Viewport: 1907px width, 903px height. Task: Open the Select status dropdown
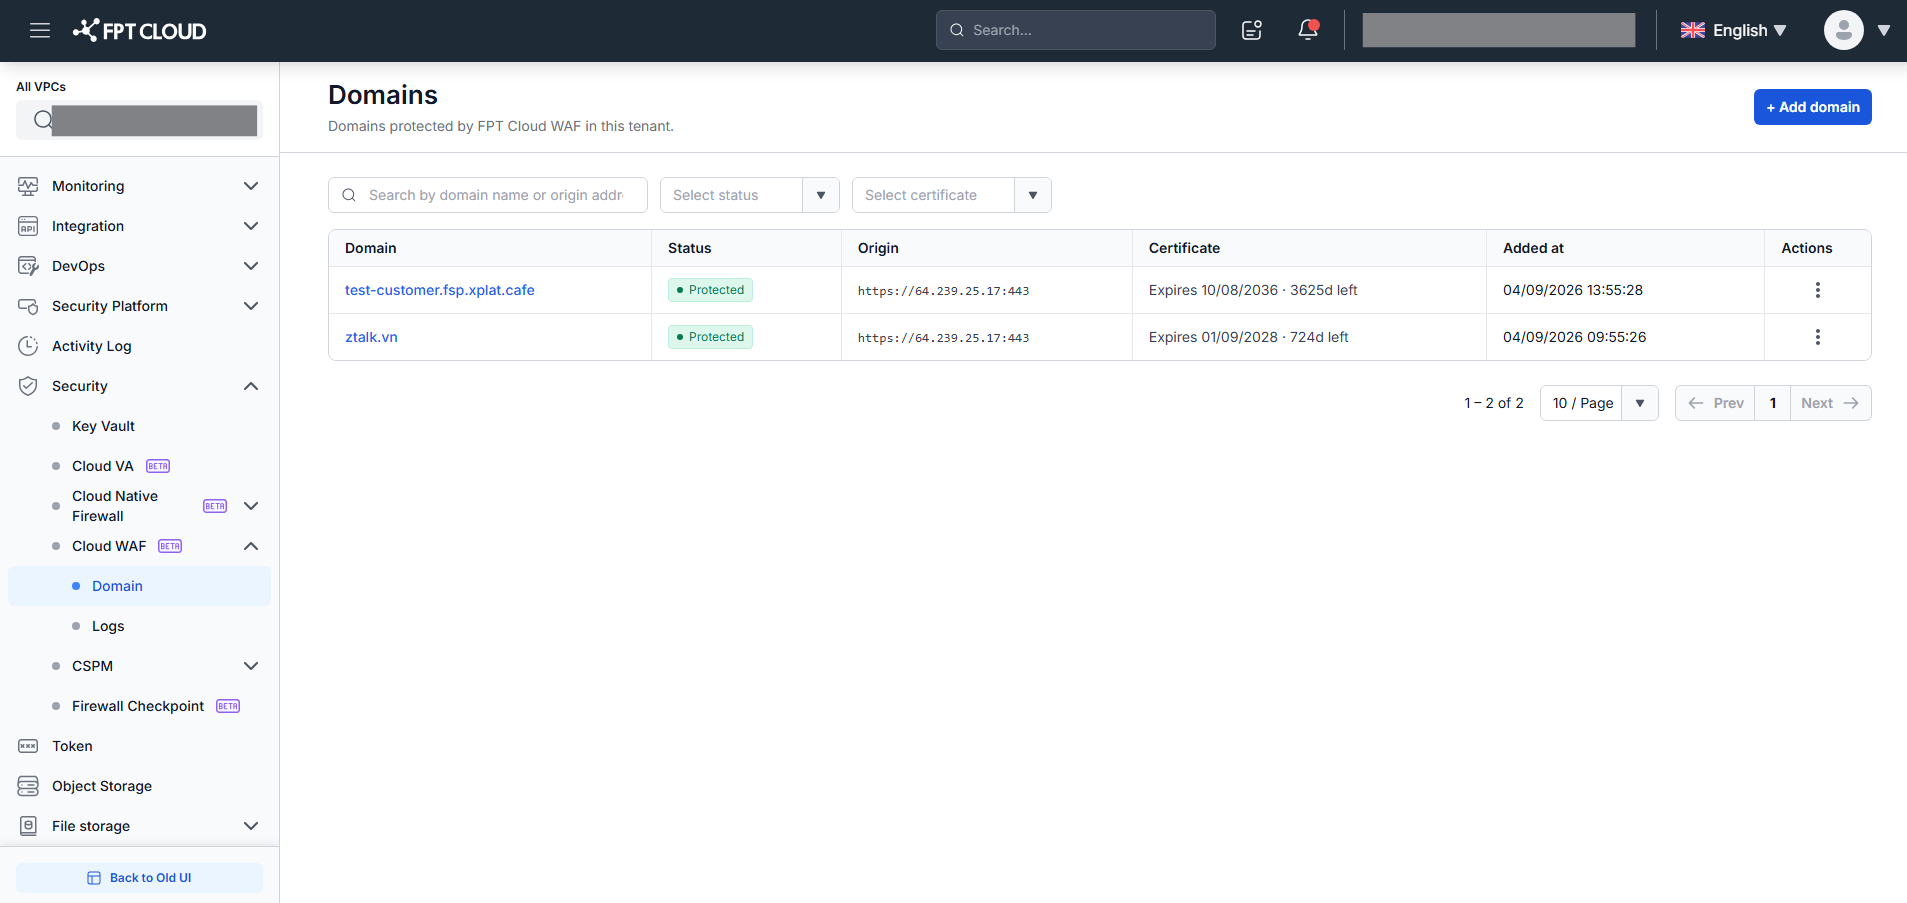749,195
